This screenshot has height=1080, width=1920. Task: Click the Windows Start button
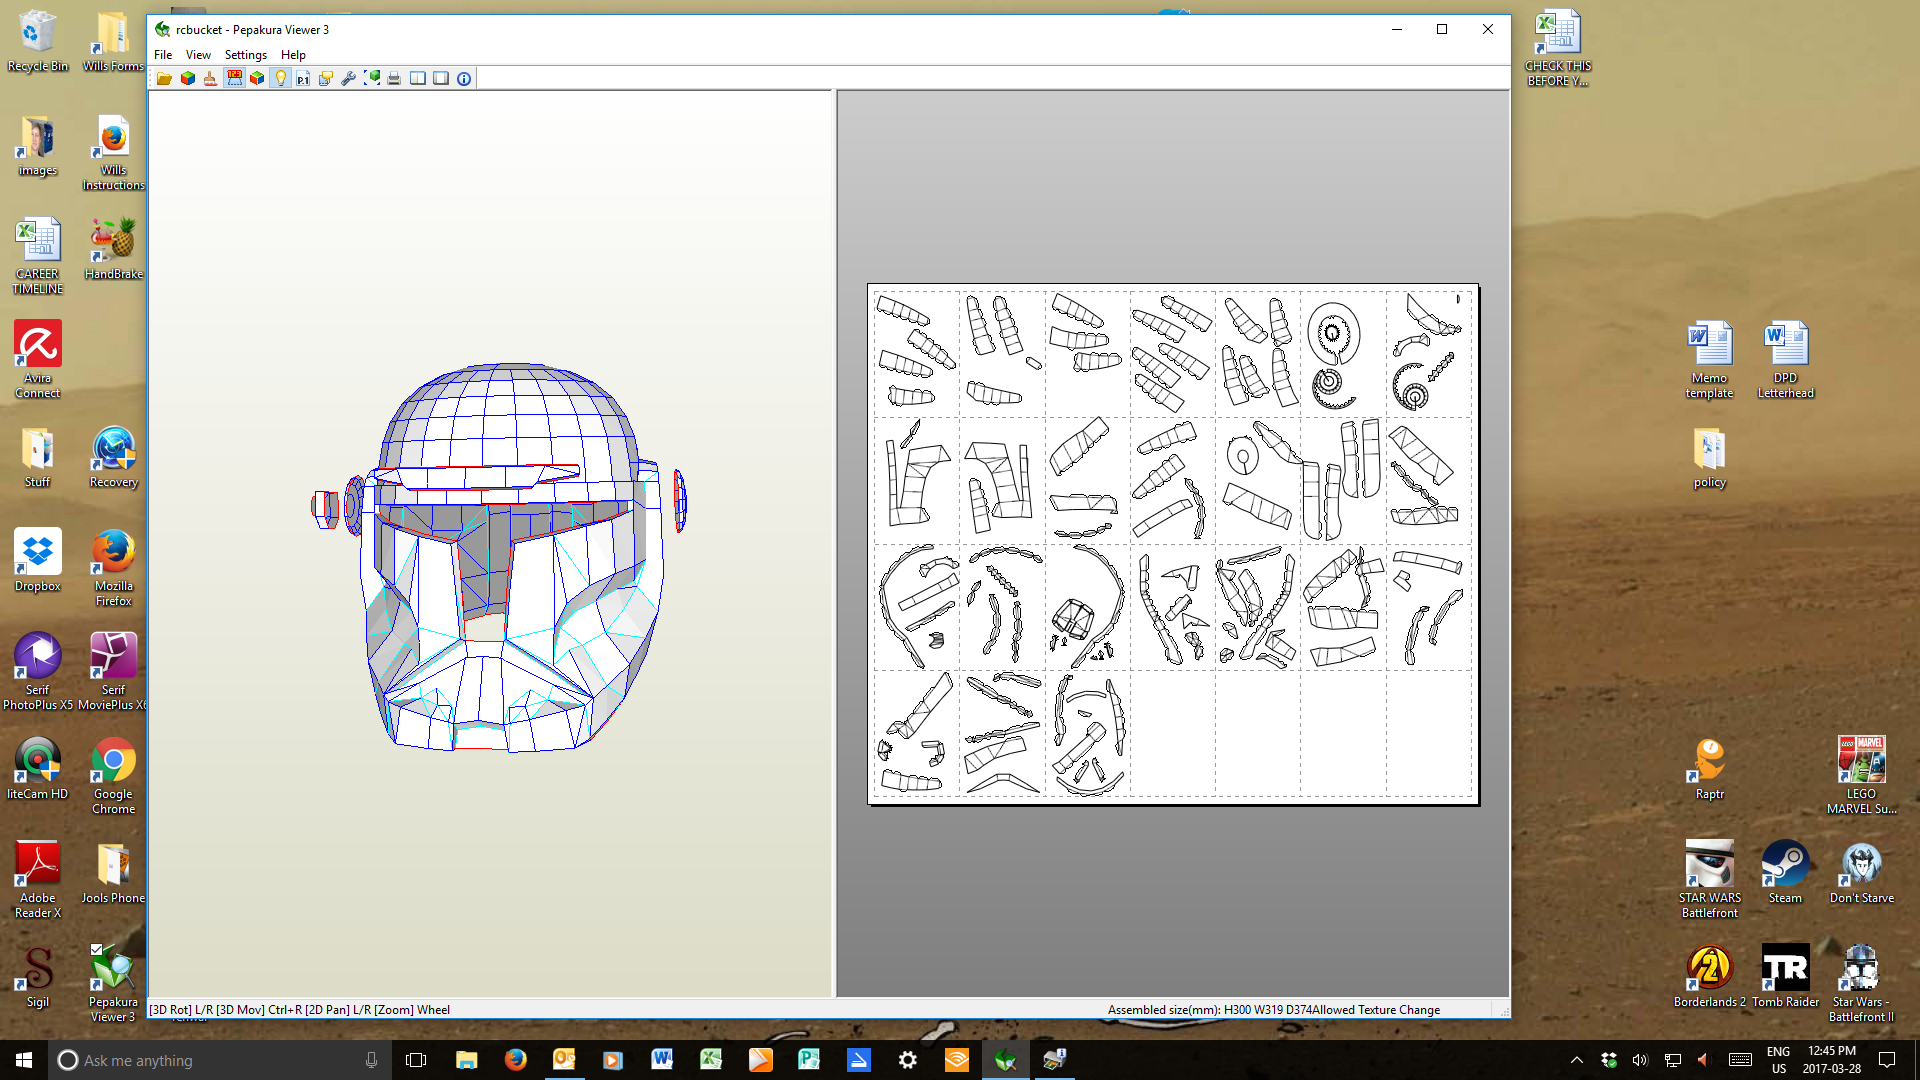pyautogui.click(x=24, y=1060)
